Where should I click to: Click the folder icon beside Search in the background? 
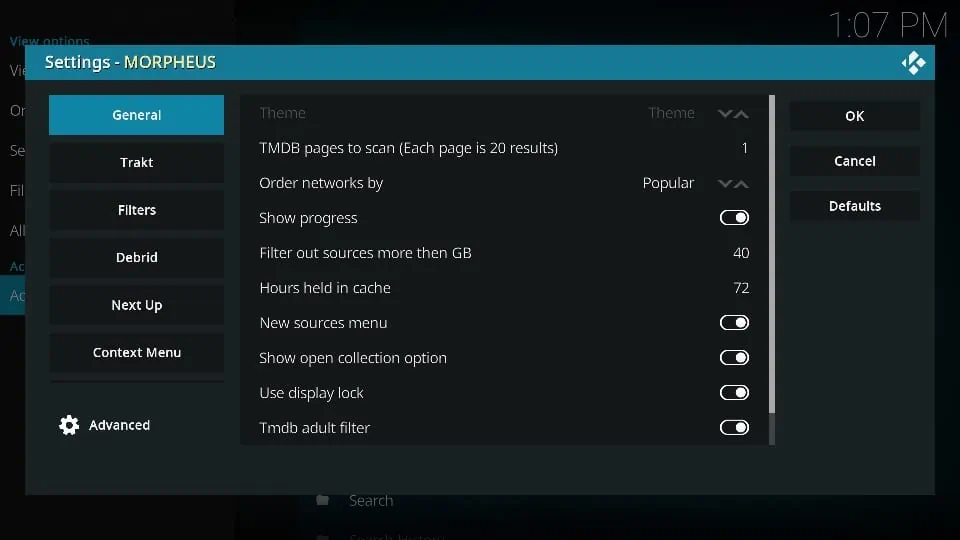[323, 500]
